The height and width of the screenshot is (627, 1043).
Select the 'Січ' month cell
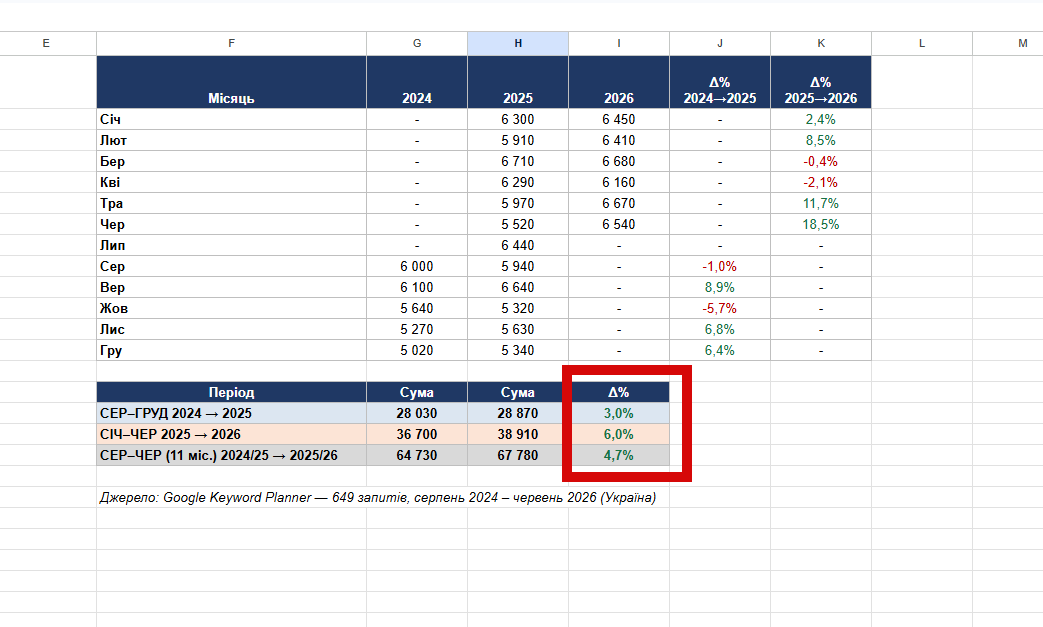[x=231, y=120]
